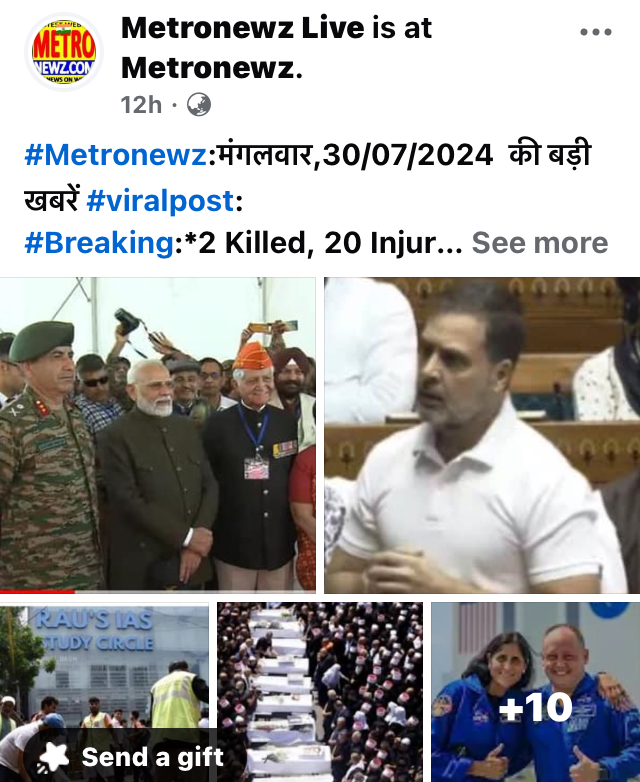Open the #viralpost hashtag
This screenshot has width=640, height=782.
[160, 201]
